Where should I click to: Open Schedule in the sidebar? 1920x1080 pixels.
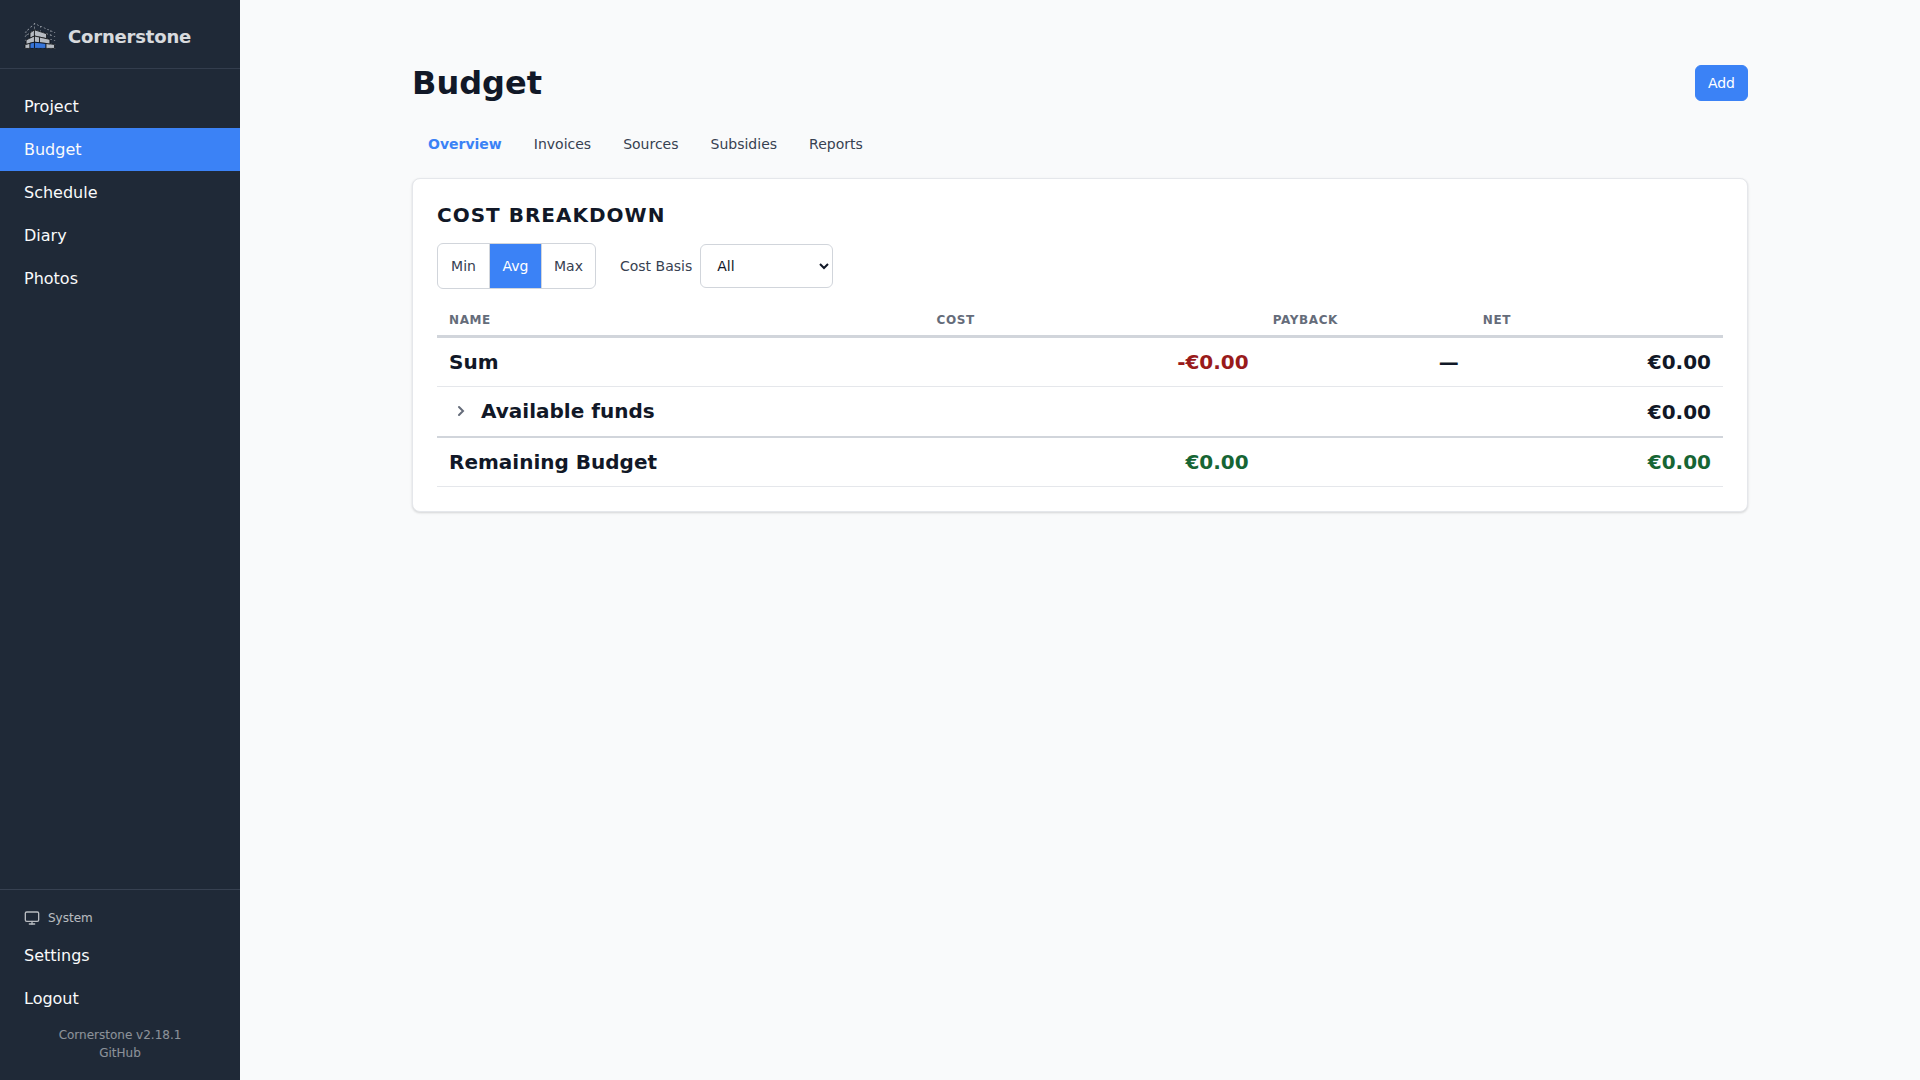pyautogui.click(x=120, y=192)
